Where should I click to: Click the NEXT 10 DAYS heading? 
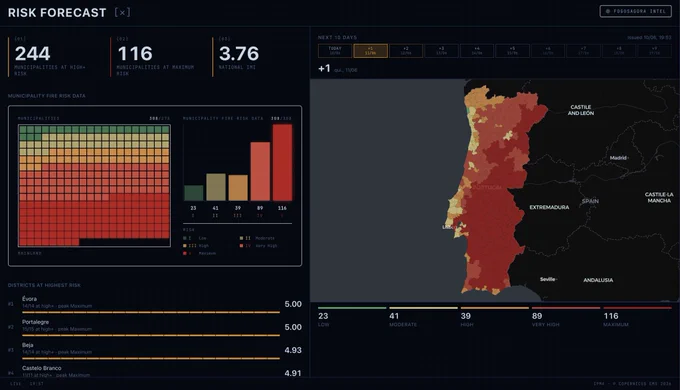(x=337, y=38)
